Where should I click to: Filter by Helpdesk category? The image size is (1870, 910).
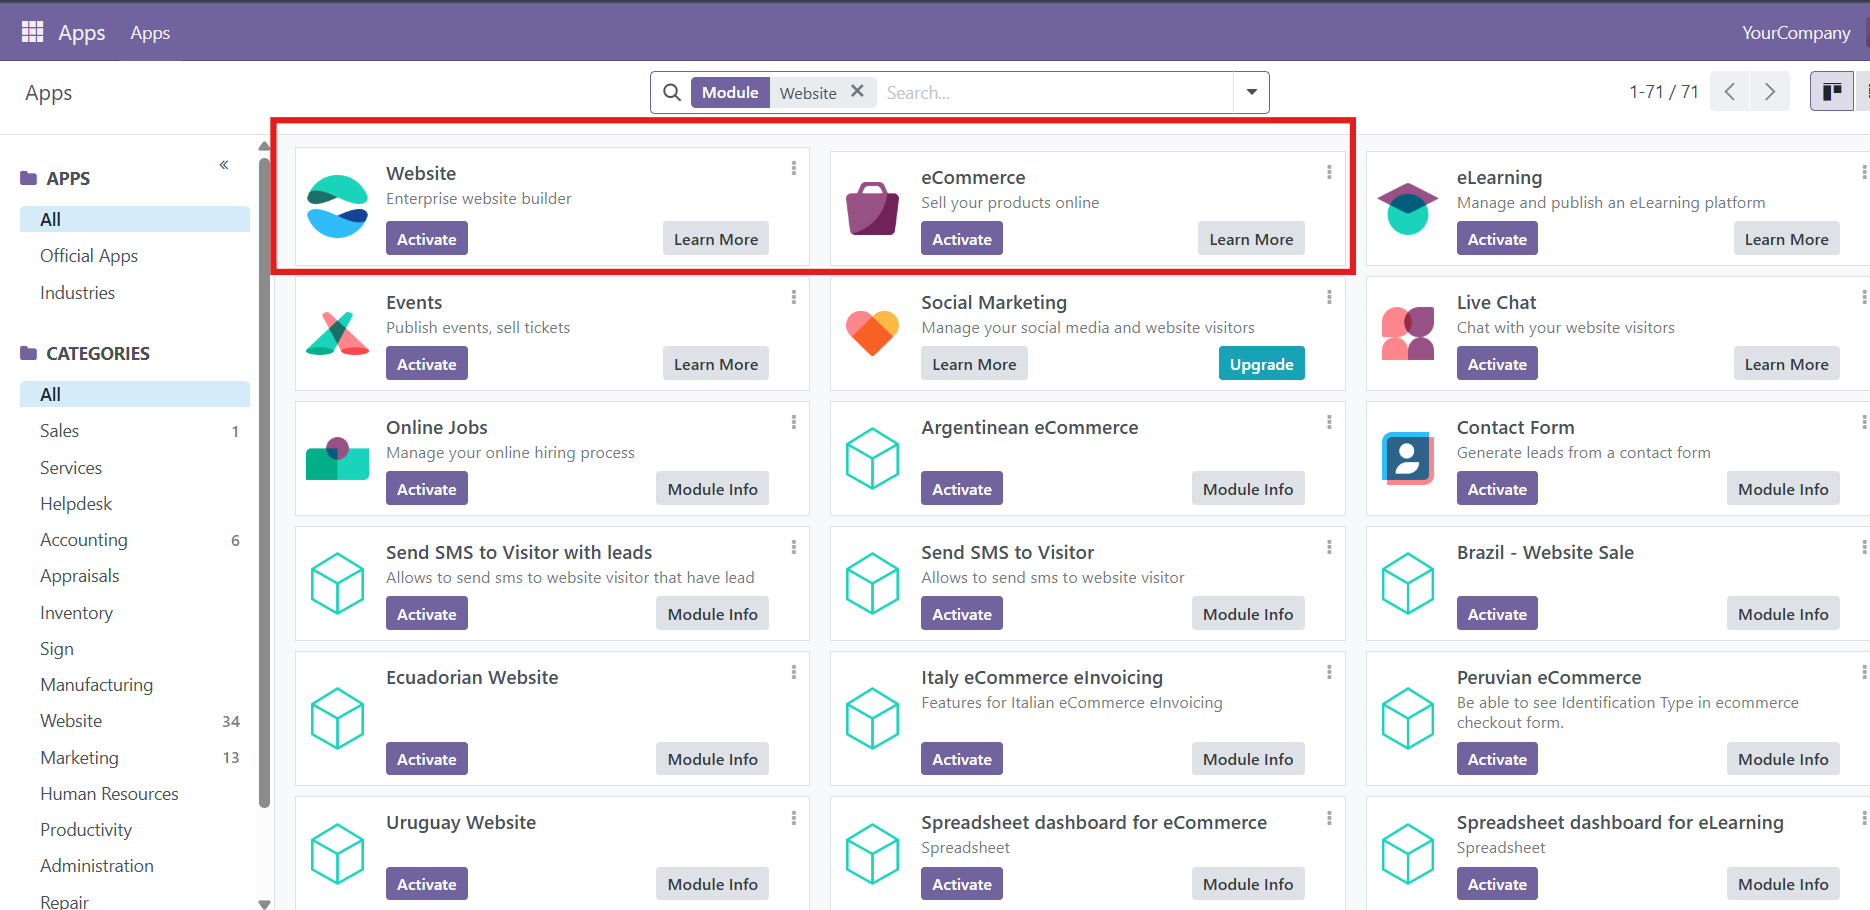(x=135, y=504)
